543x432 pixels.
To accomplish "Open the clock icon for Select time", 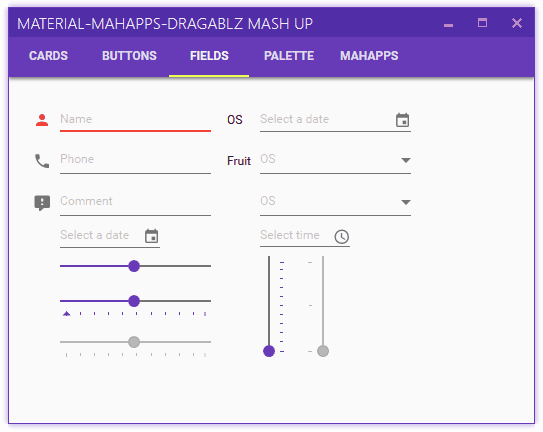I will pyautogui.click(x=341, y=237).
